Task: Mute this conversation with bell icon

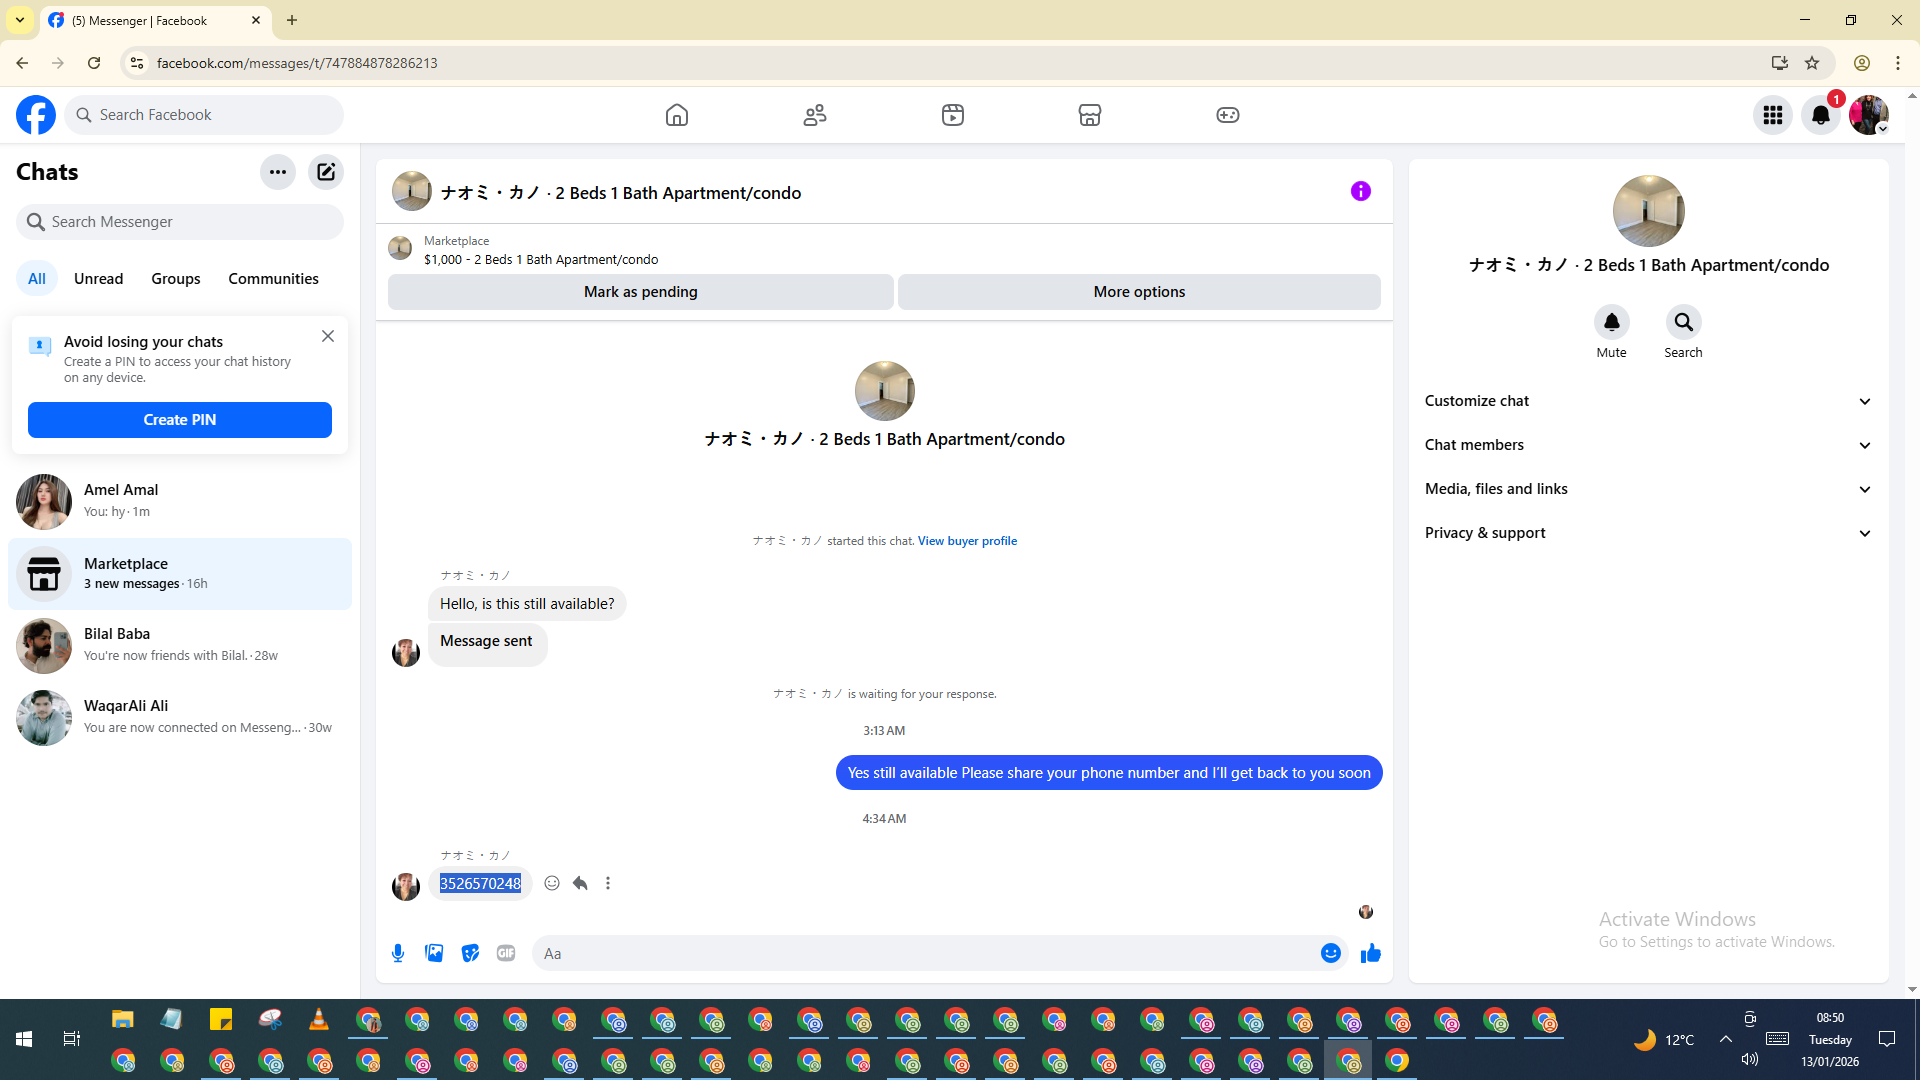Action: point(1611,322)
